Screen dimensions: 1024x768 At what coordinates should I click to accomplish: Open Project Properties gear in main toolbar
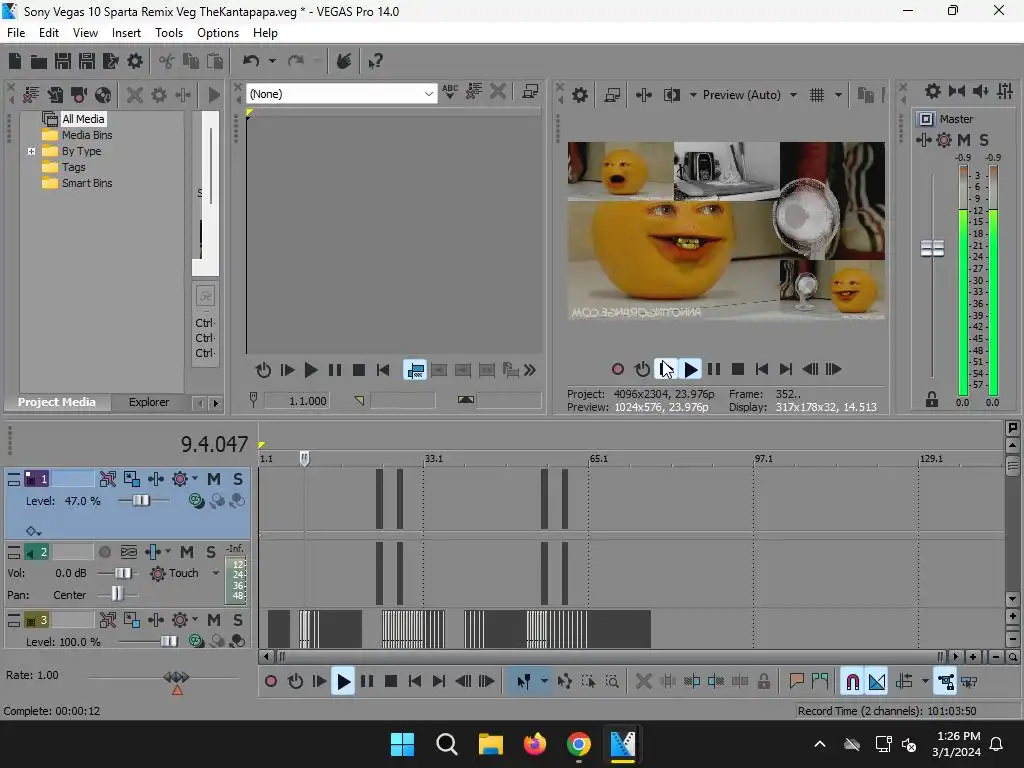click(x=135, y=61)
